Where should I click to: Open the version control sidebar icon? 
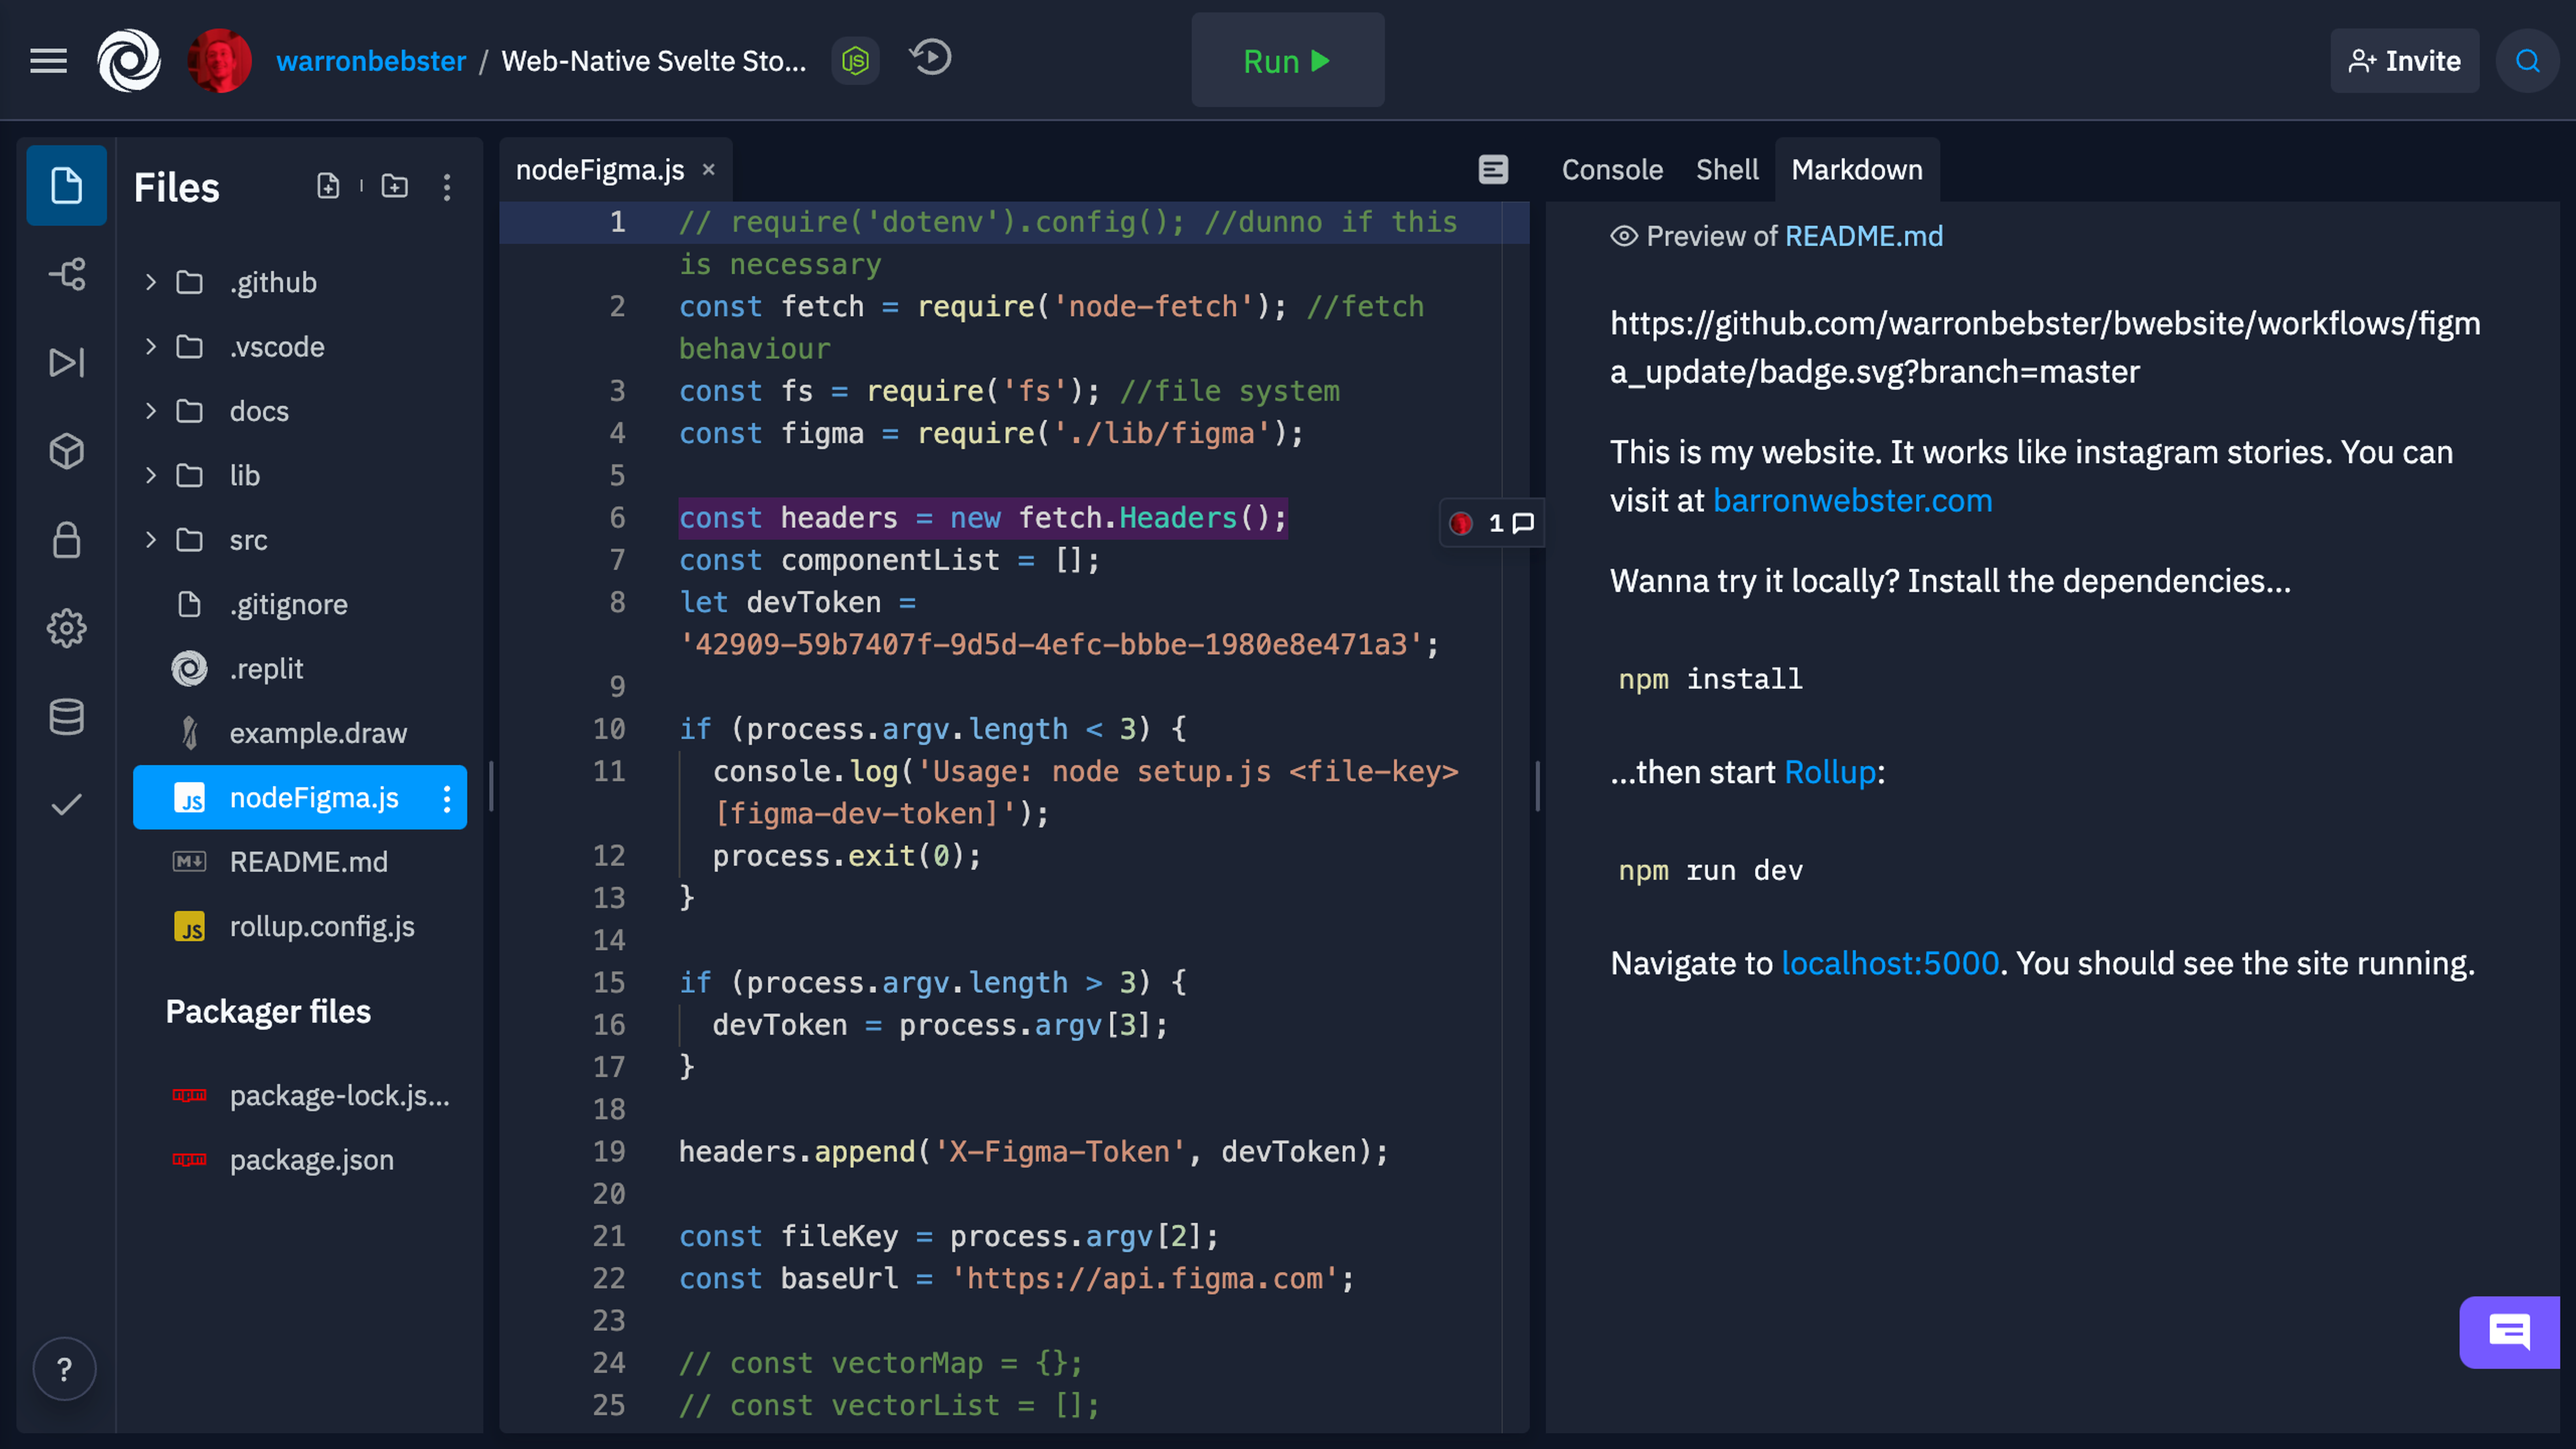66,274
